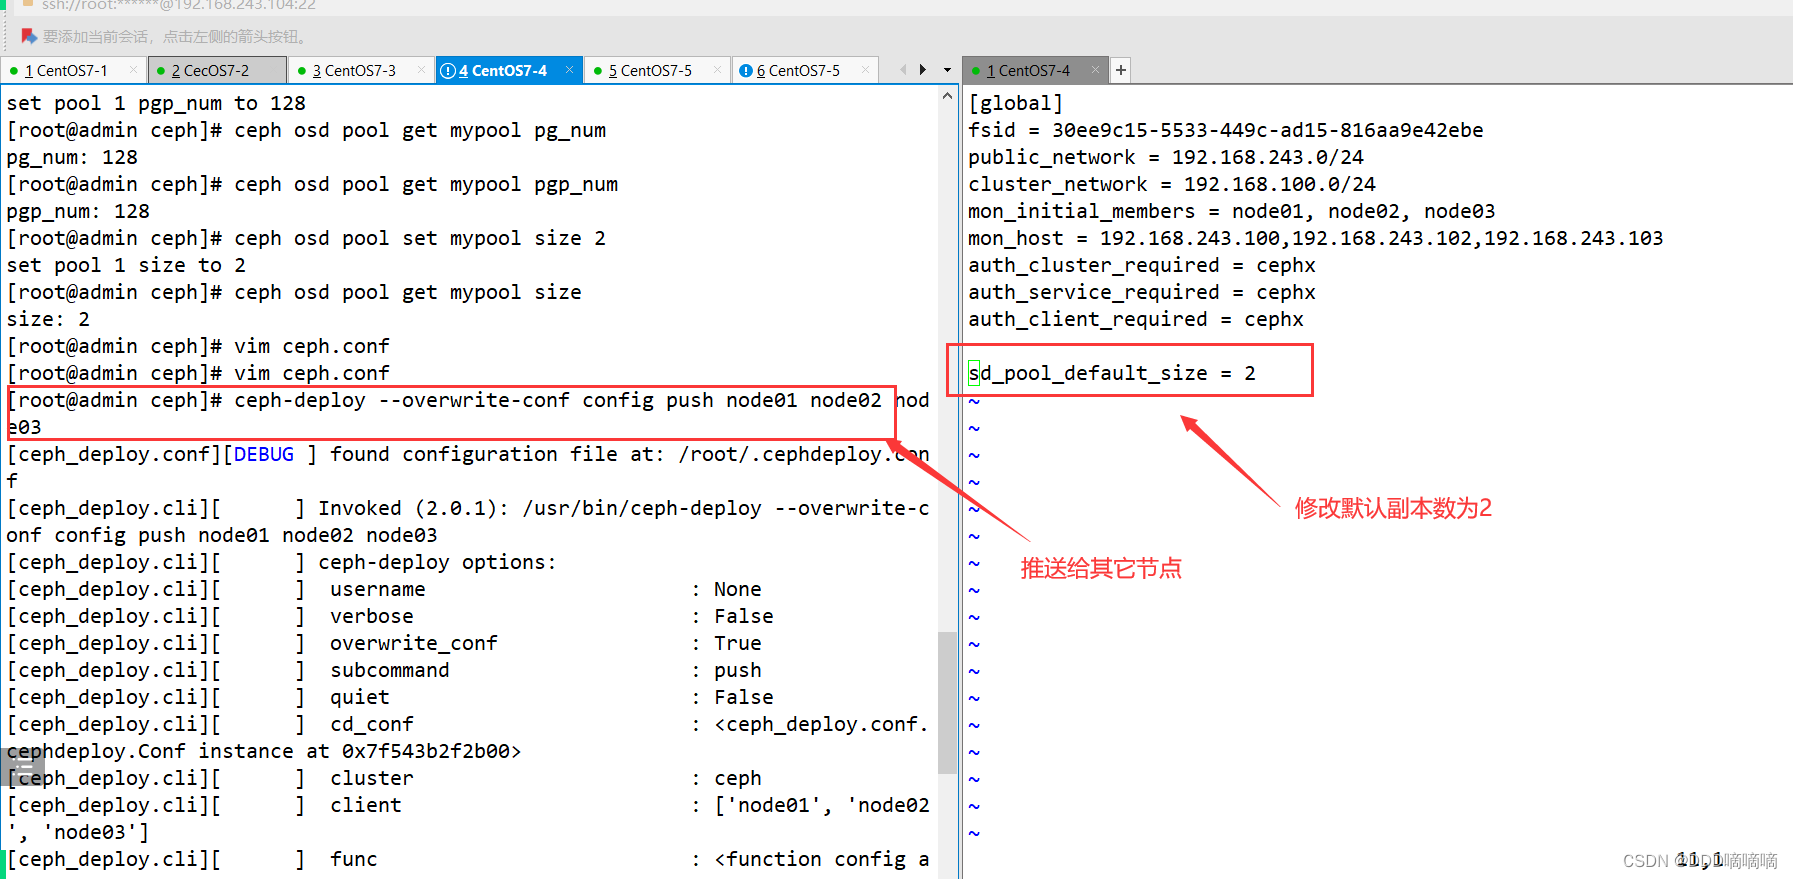
Task: Close the 3 CentOS7-3 tab
Action: 421,70
